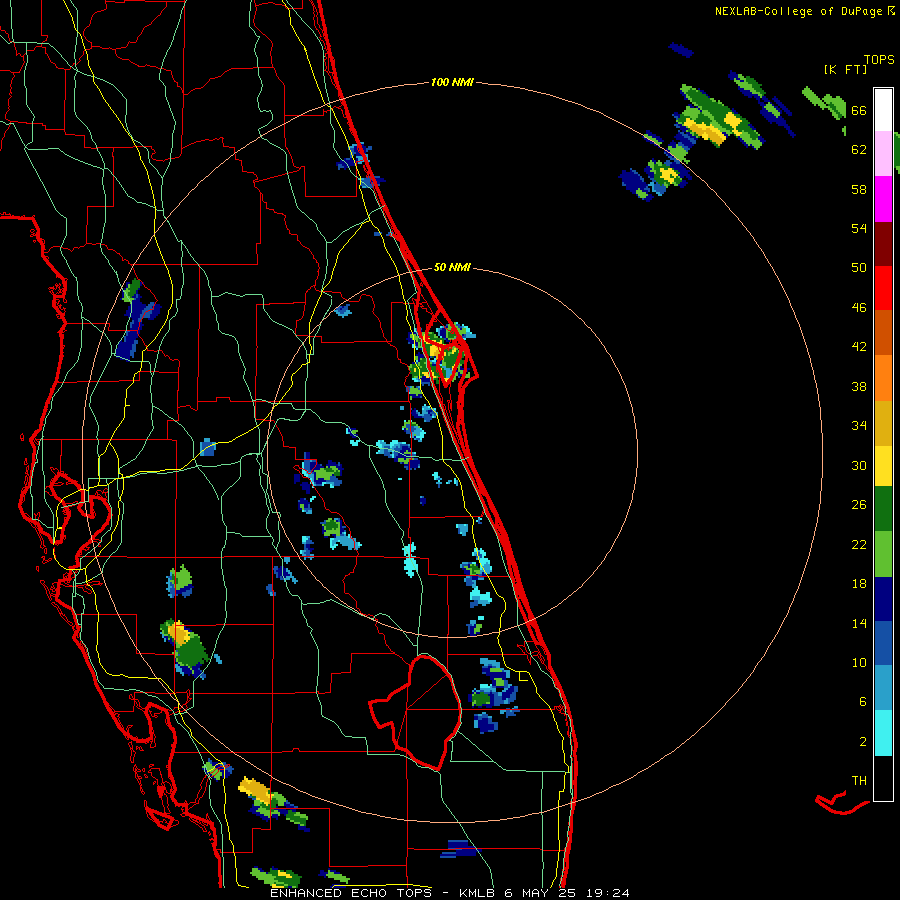Pick the dark orange swatch on the scale
Screen dimensions: 900x900
tap(883, 333)
